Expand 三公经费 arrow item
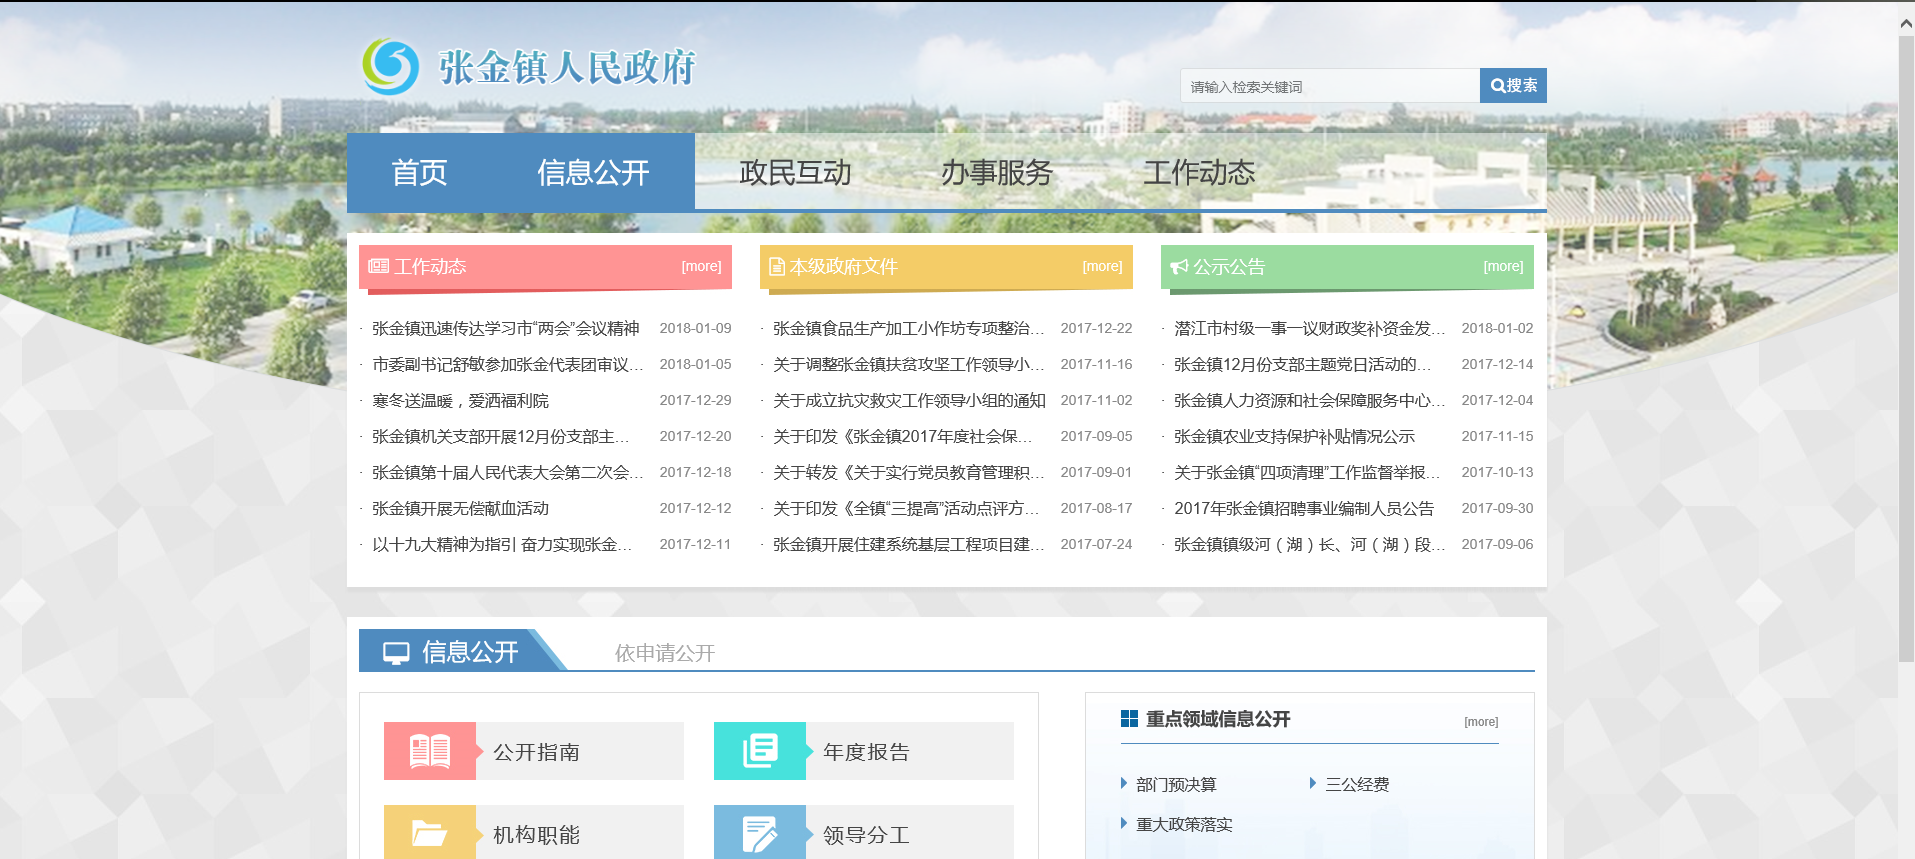 (x=1313, y=784)
